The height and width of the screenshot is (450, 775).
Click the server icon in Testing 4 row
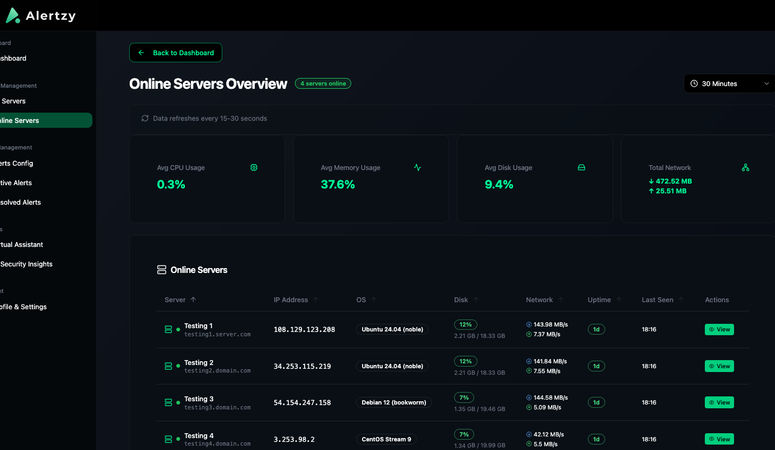(168, 439)
